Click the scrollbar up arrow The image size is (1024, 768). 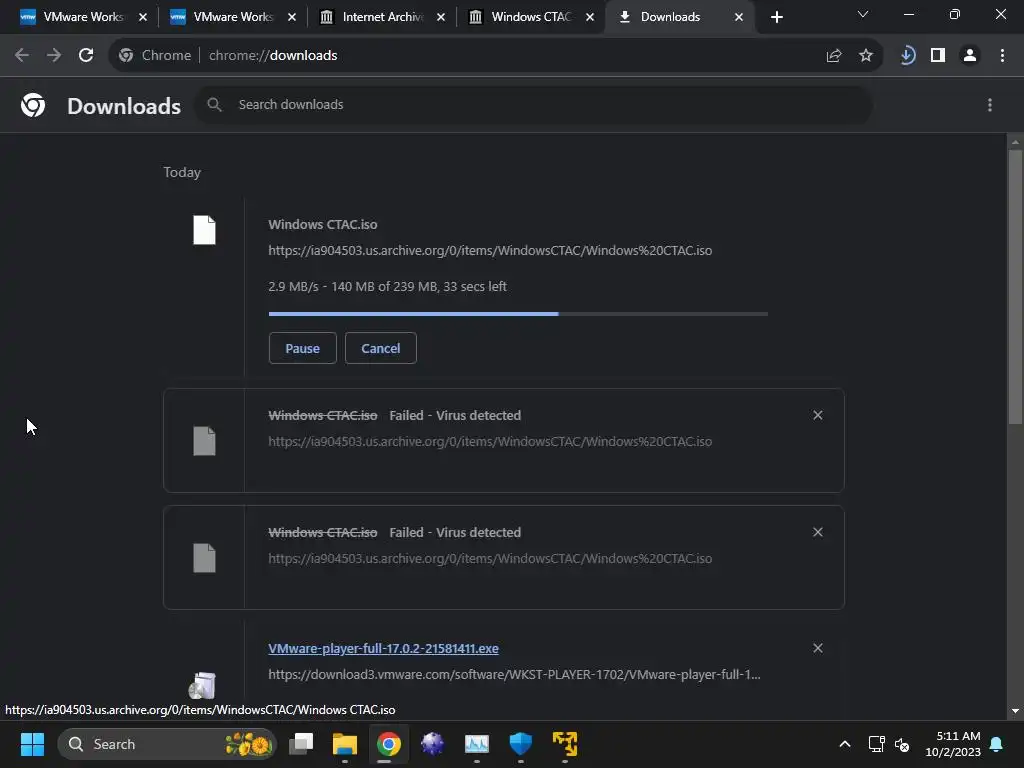(x=1015, y=142)
